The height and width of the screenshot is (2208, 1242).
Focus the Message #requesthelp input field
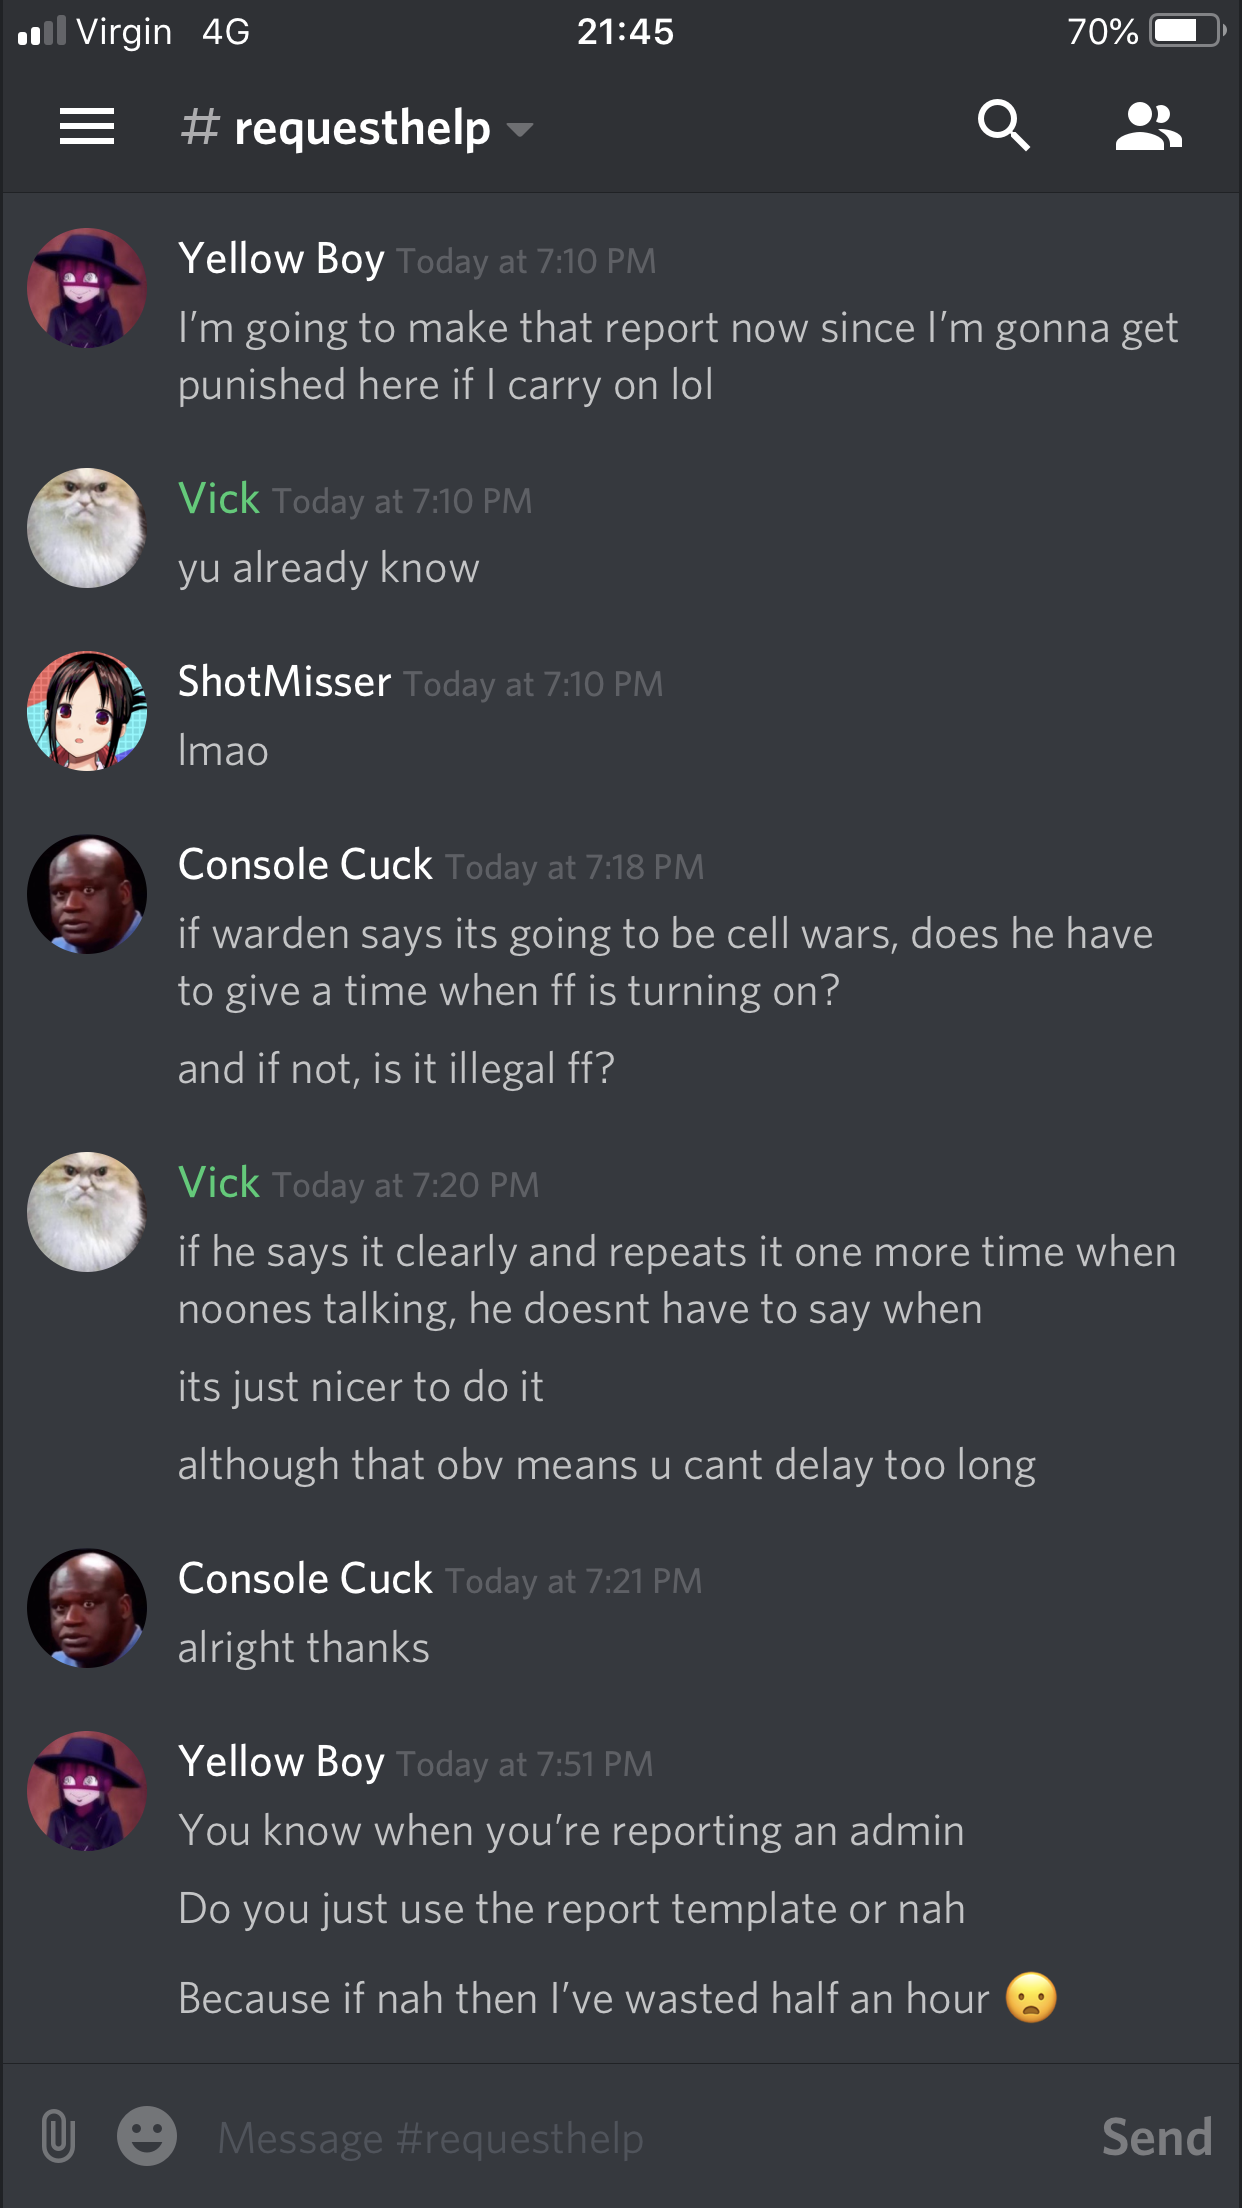pos(640,2138)
